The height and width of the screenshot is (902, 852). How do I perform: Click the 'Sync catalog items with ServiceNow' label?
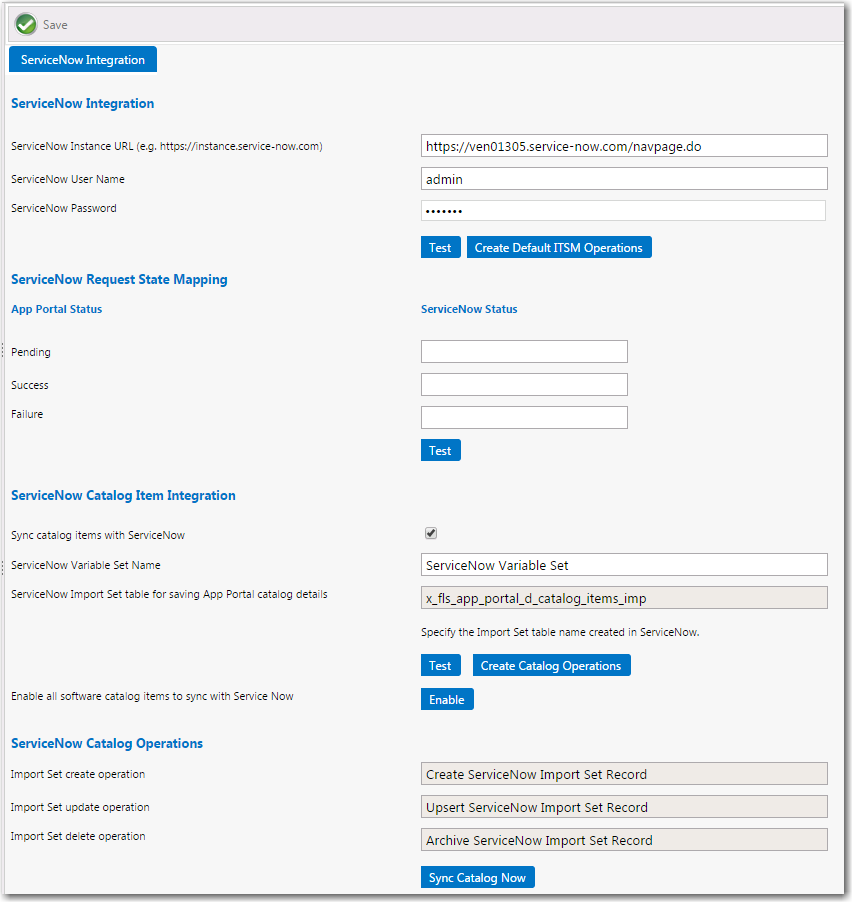coord(98,535)
